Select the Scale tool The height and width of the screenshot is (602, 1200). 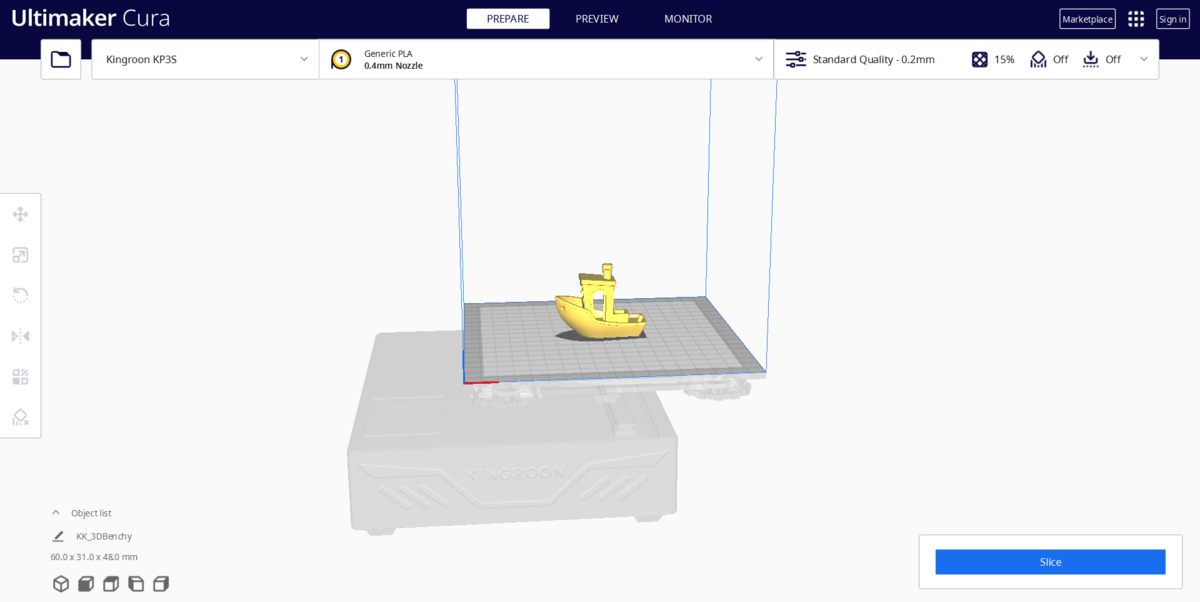(20, 255)
